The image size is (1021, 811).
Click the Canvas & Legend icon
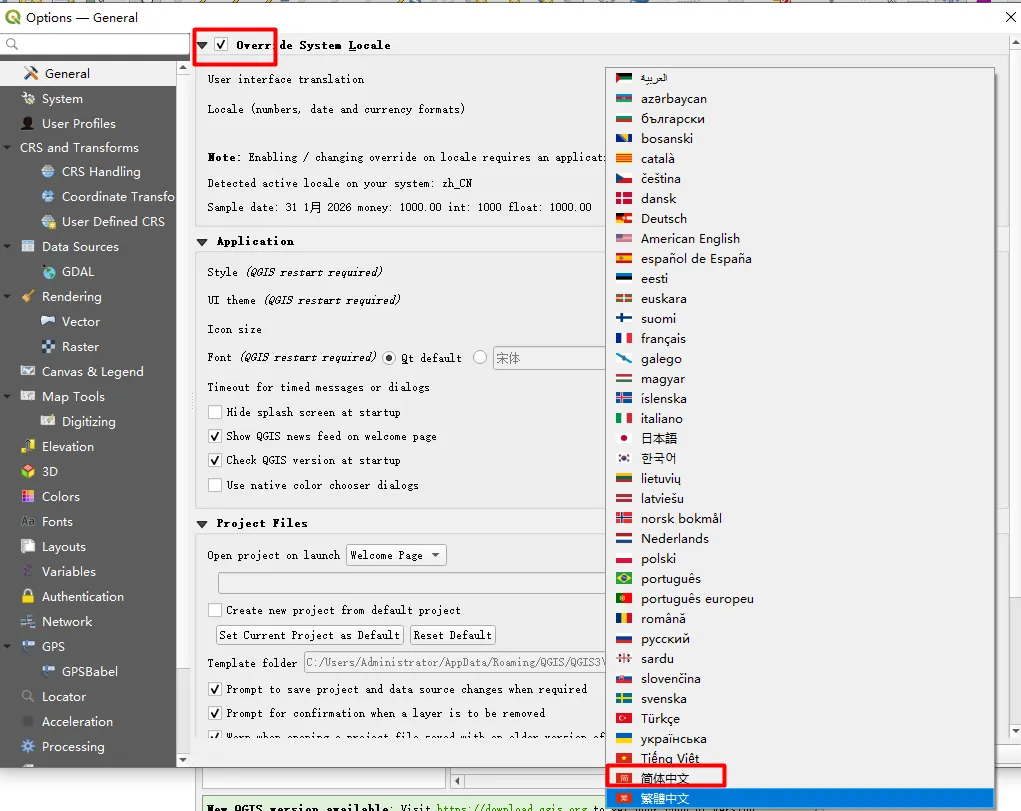click(28, 371)
